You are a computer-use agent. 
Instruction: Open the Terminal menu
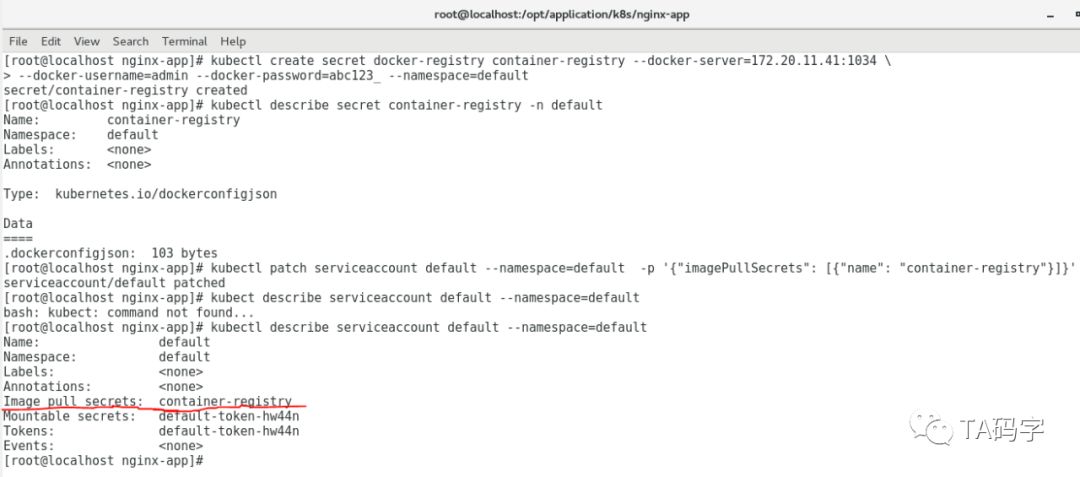[x=184, y=41]
